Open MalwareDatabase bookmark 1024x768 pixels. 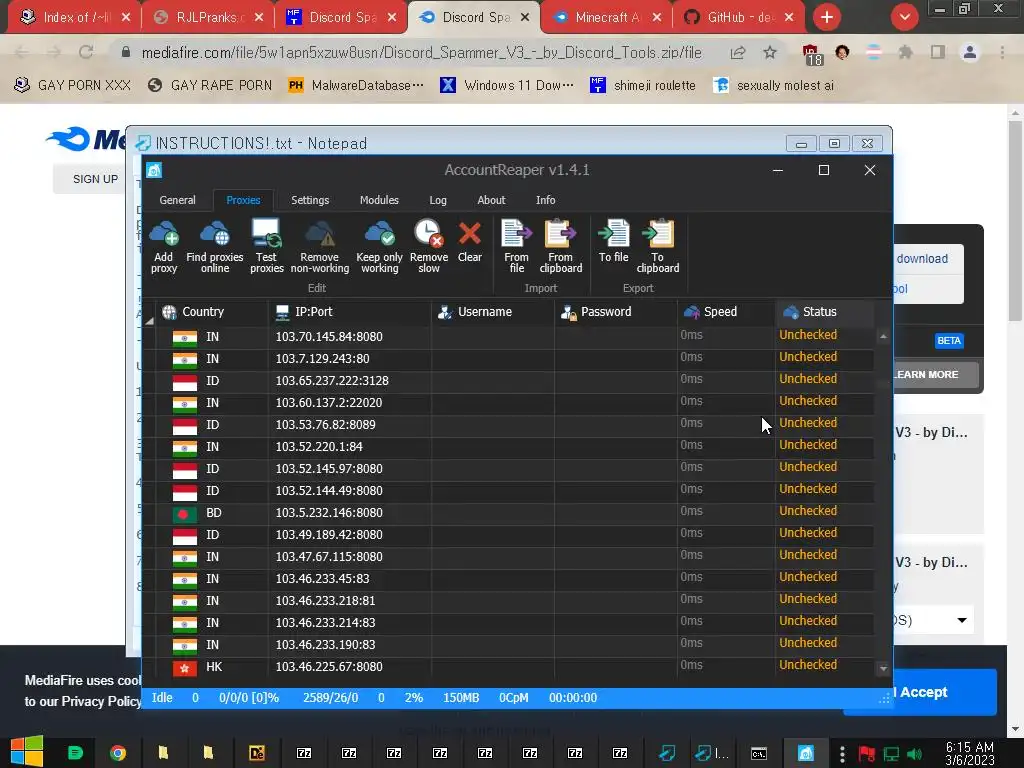356,85
